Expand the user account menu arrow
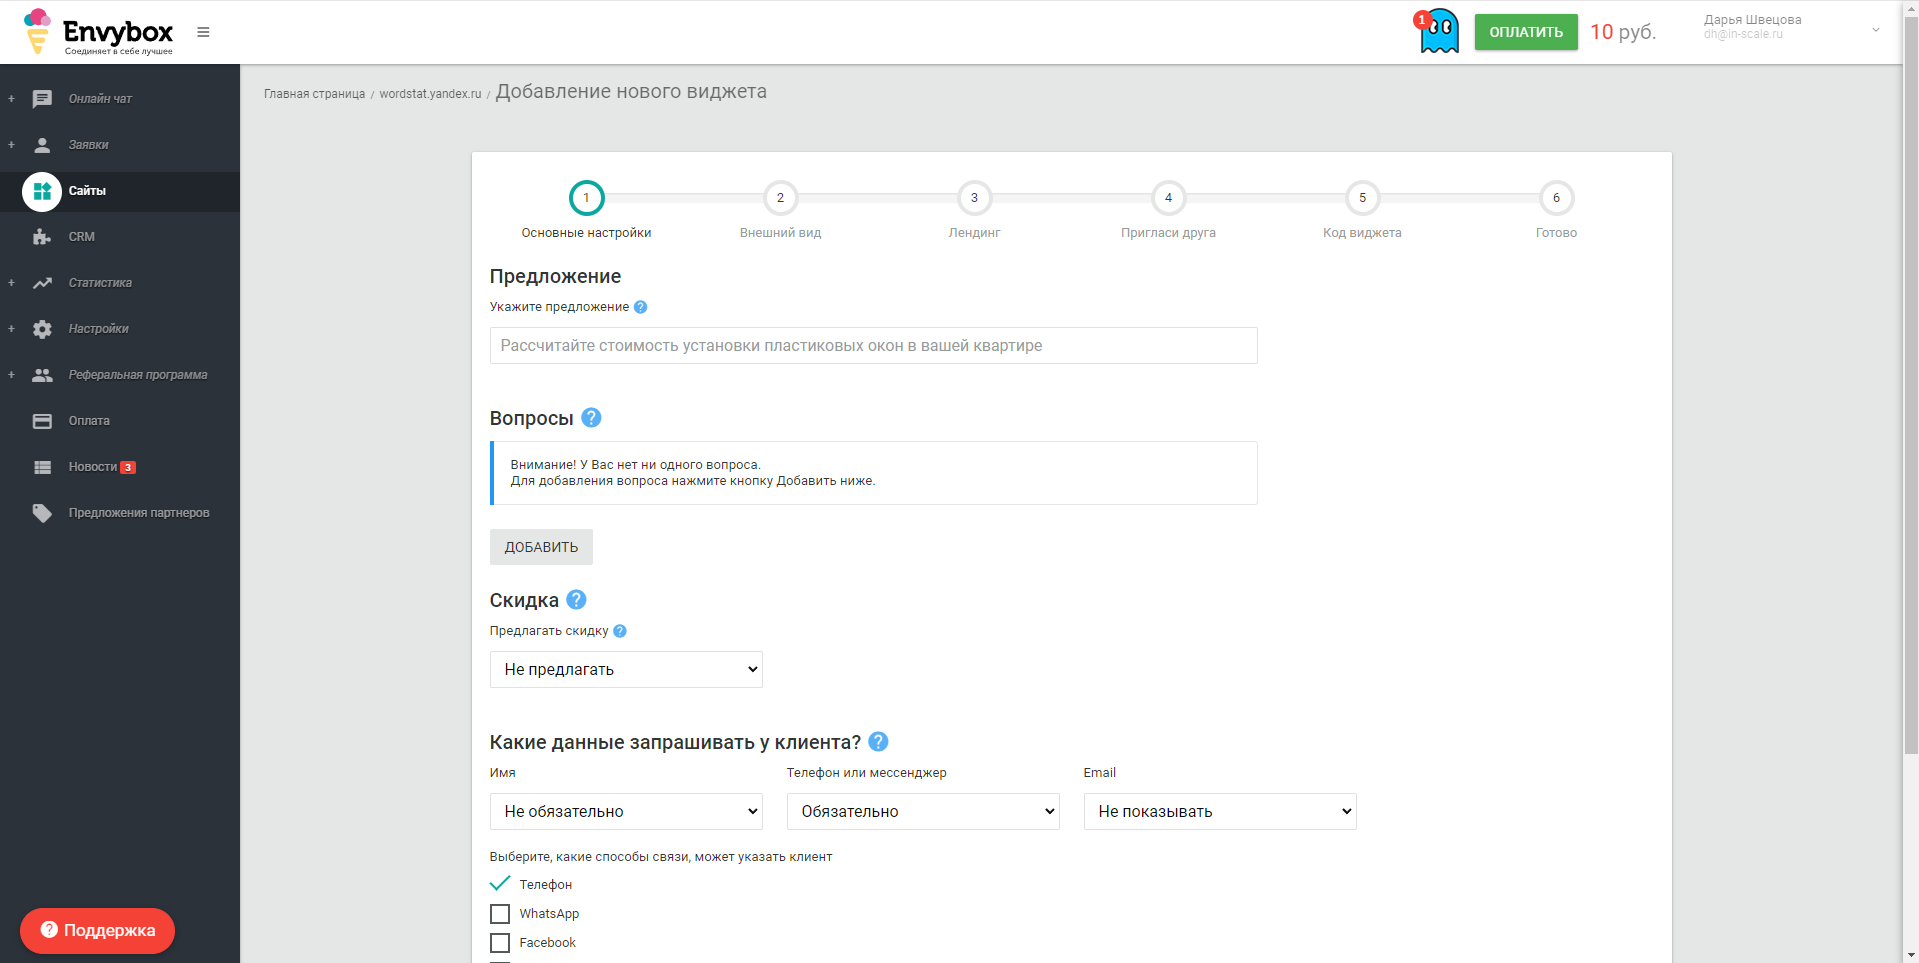Viewport: 1919px width, 963px height. (1876, 30)
